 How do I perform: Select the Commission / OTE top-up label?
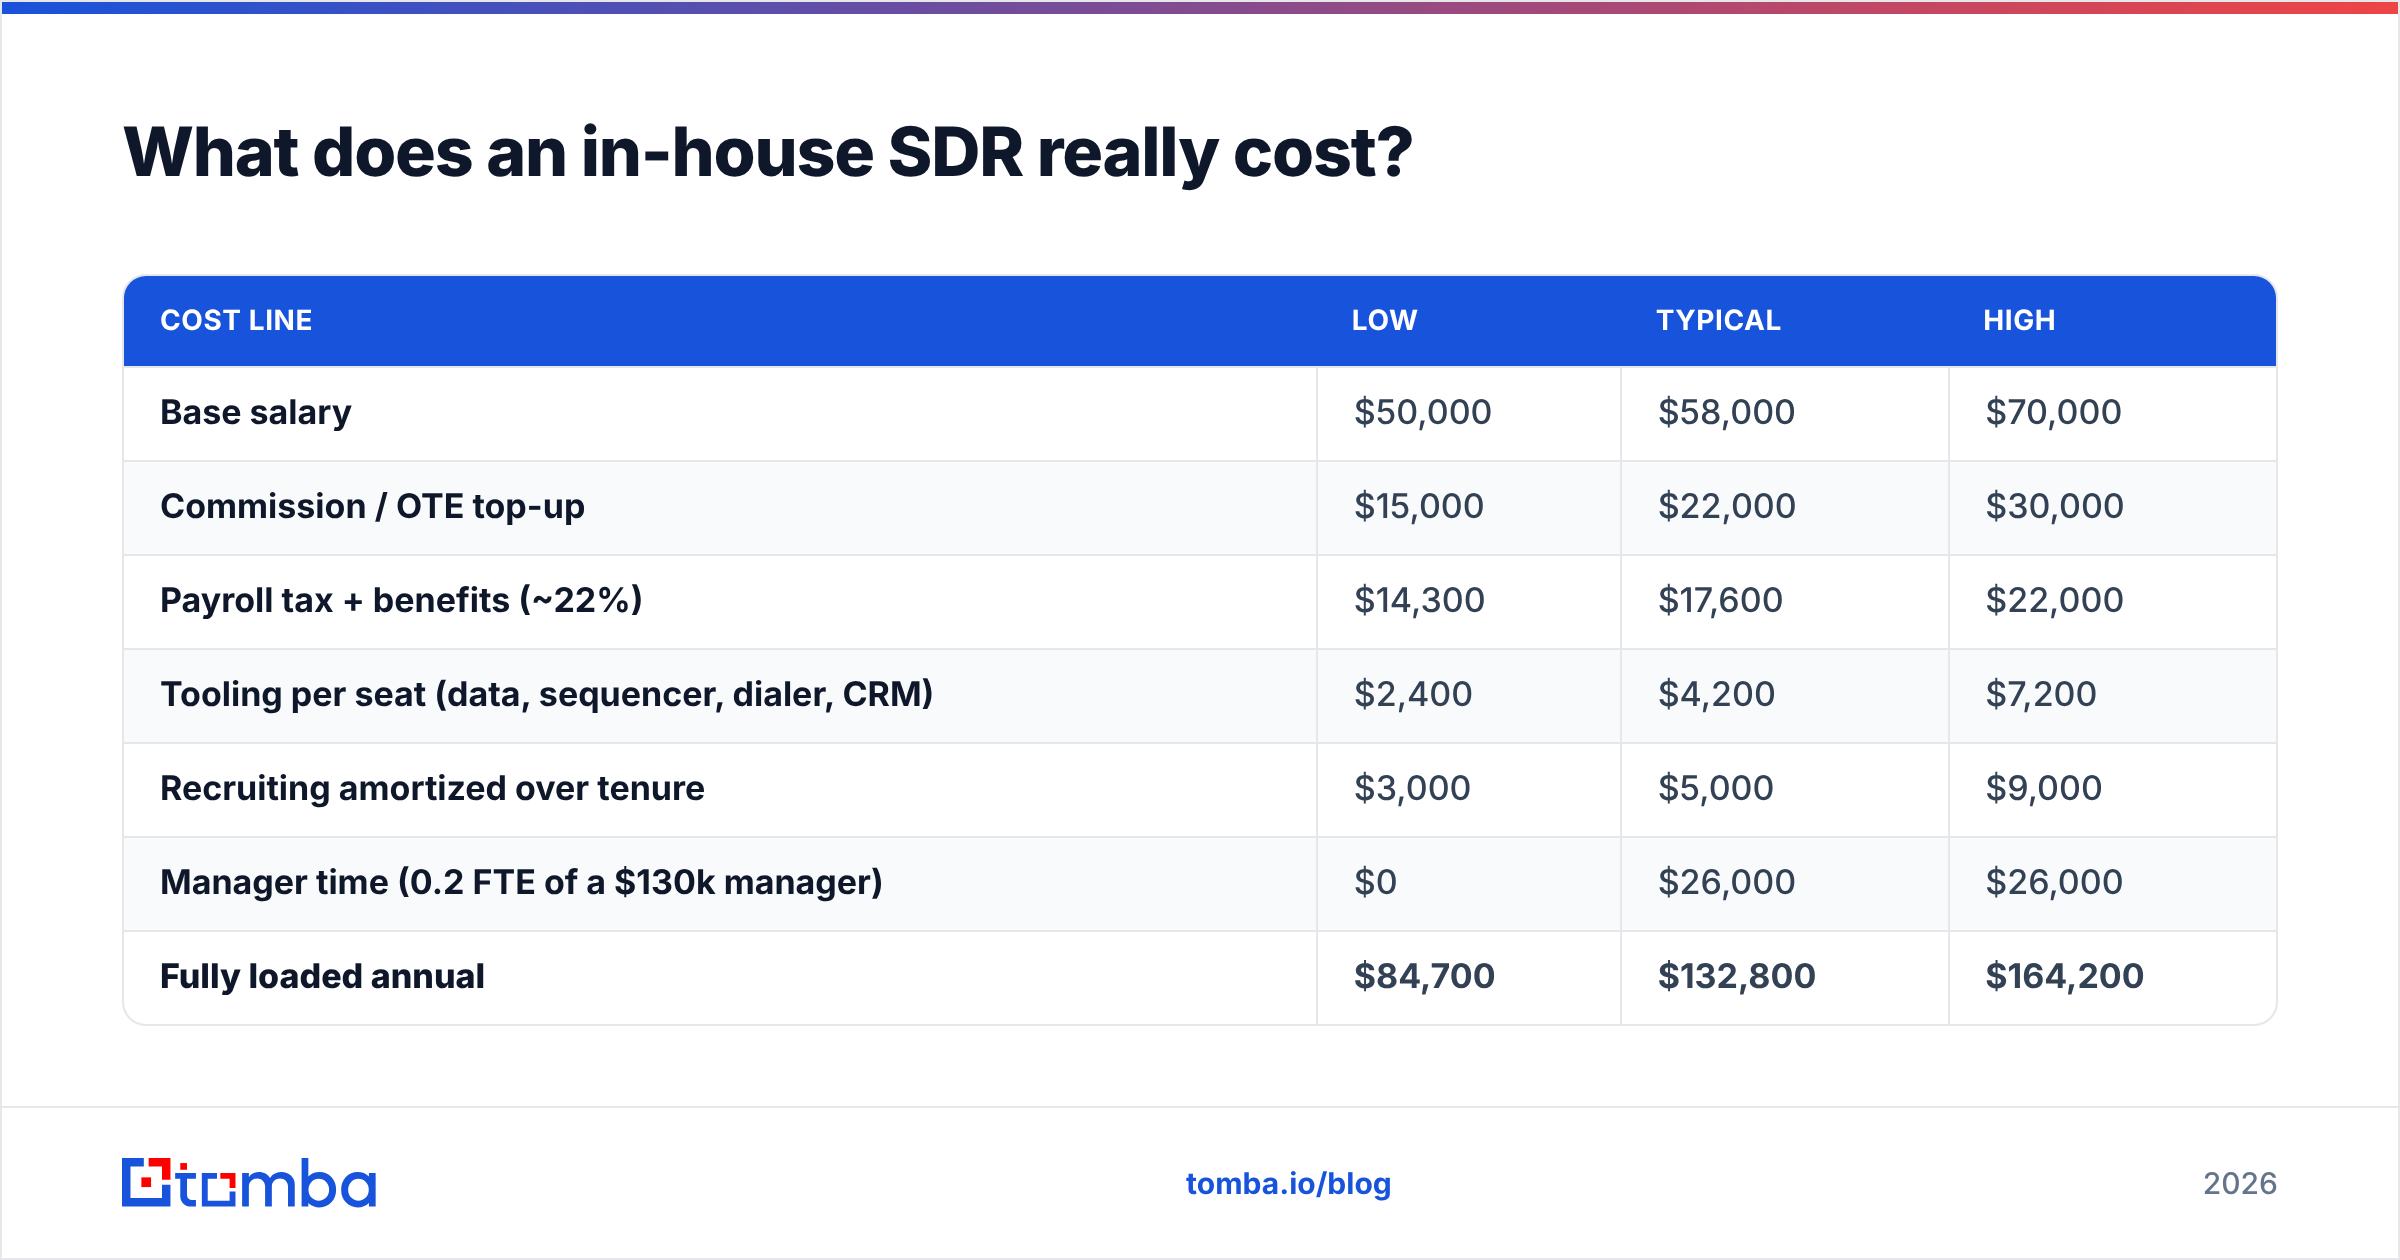372,506
